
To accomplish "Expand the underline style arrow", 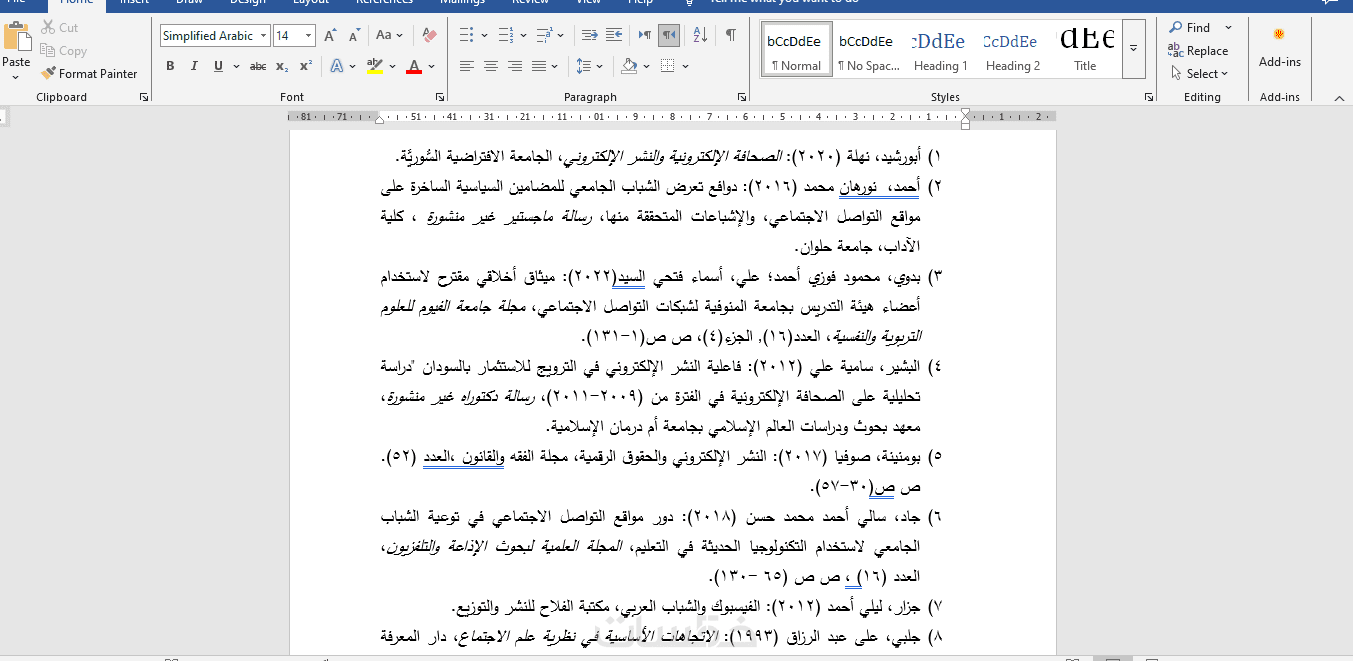I will point(234,67).
